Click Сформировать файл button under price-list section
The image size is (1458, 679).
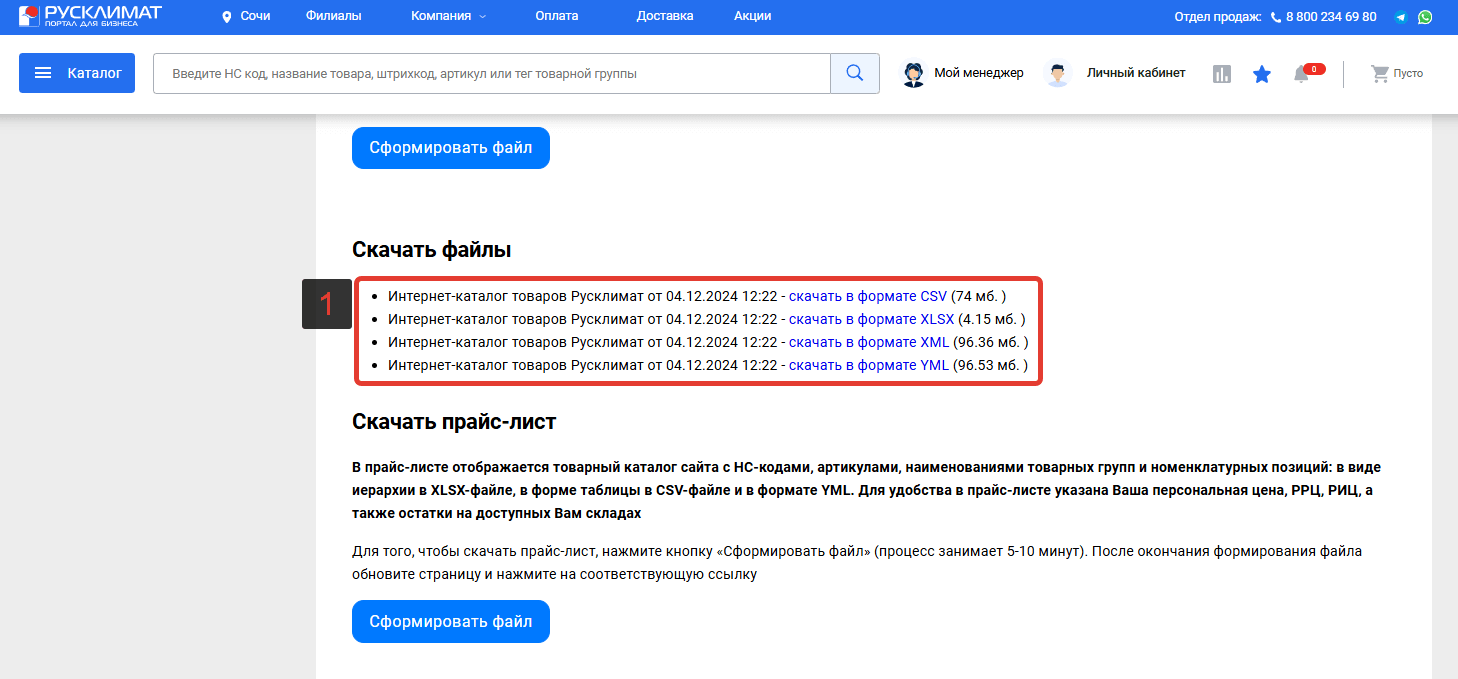451,621
